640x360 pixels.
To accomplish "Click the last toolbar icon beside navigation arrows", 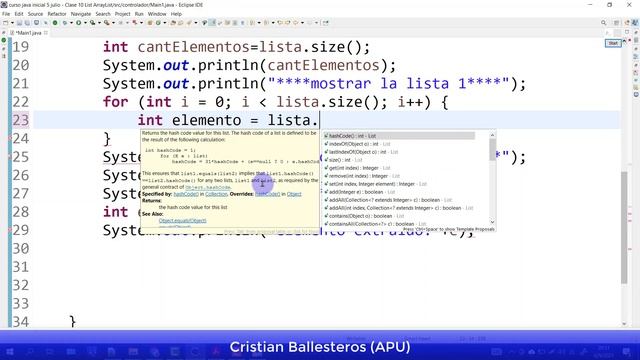I will (x=326, y=23).
